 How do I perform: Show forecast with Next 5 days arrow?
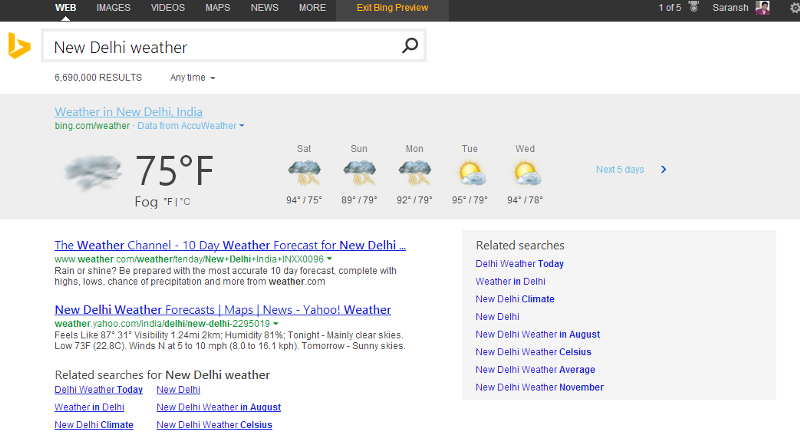click(663, 169)
